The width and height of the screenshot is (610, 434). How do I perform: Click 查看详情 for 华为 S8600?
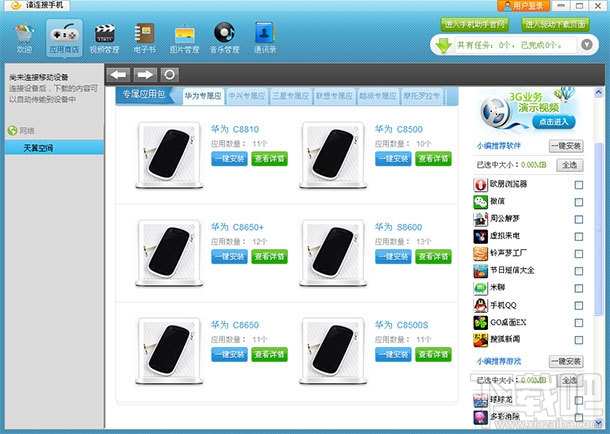(433, 257)
